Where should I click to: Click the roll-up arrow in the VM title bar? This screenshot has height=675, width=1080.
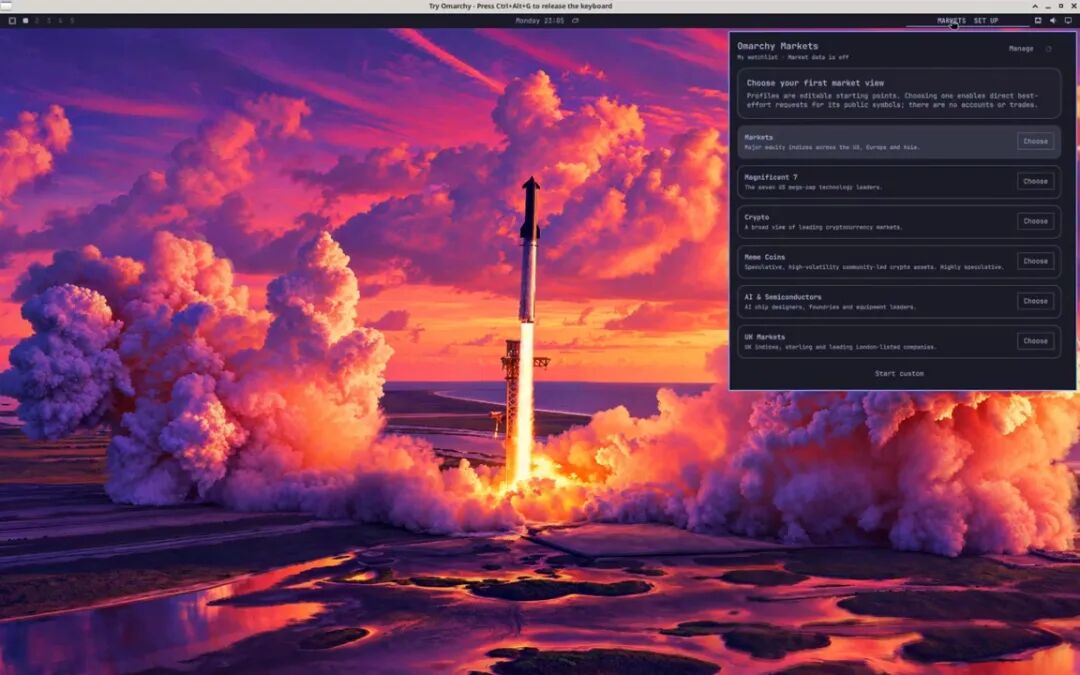[1037, 6]
